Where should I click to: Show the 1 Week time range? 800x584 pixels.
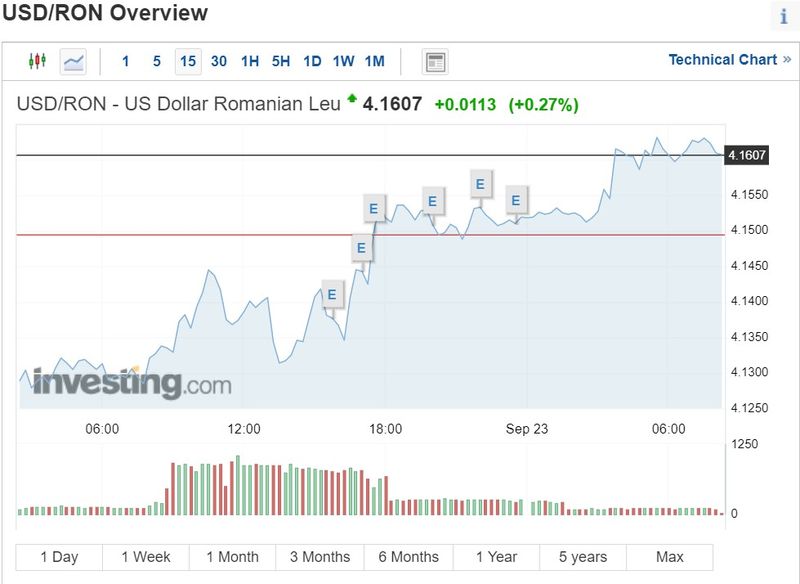(146, 557)
